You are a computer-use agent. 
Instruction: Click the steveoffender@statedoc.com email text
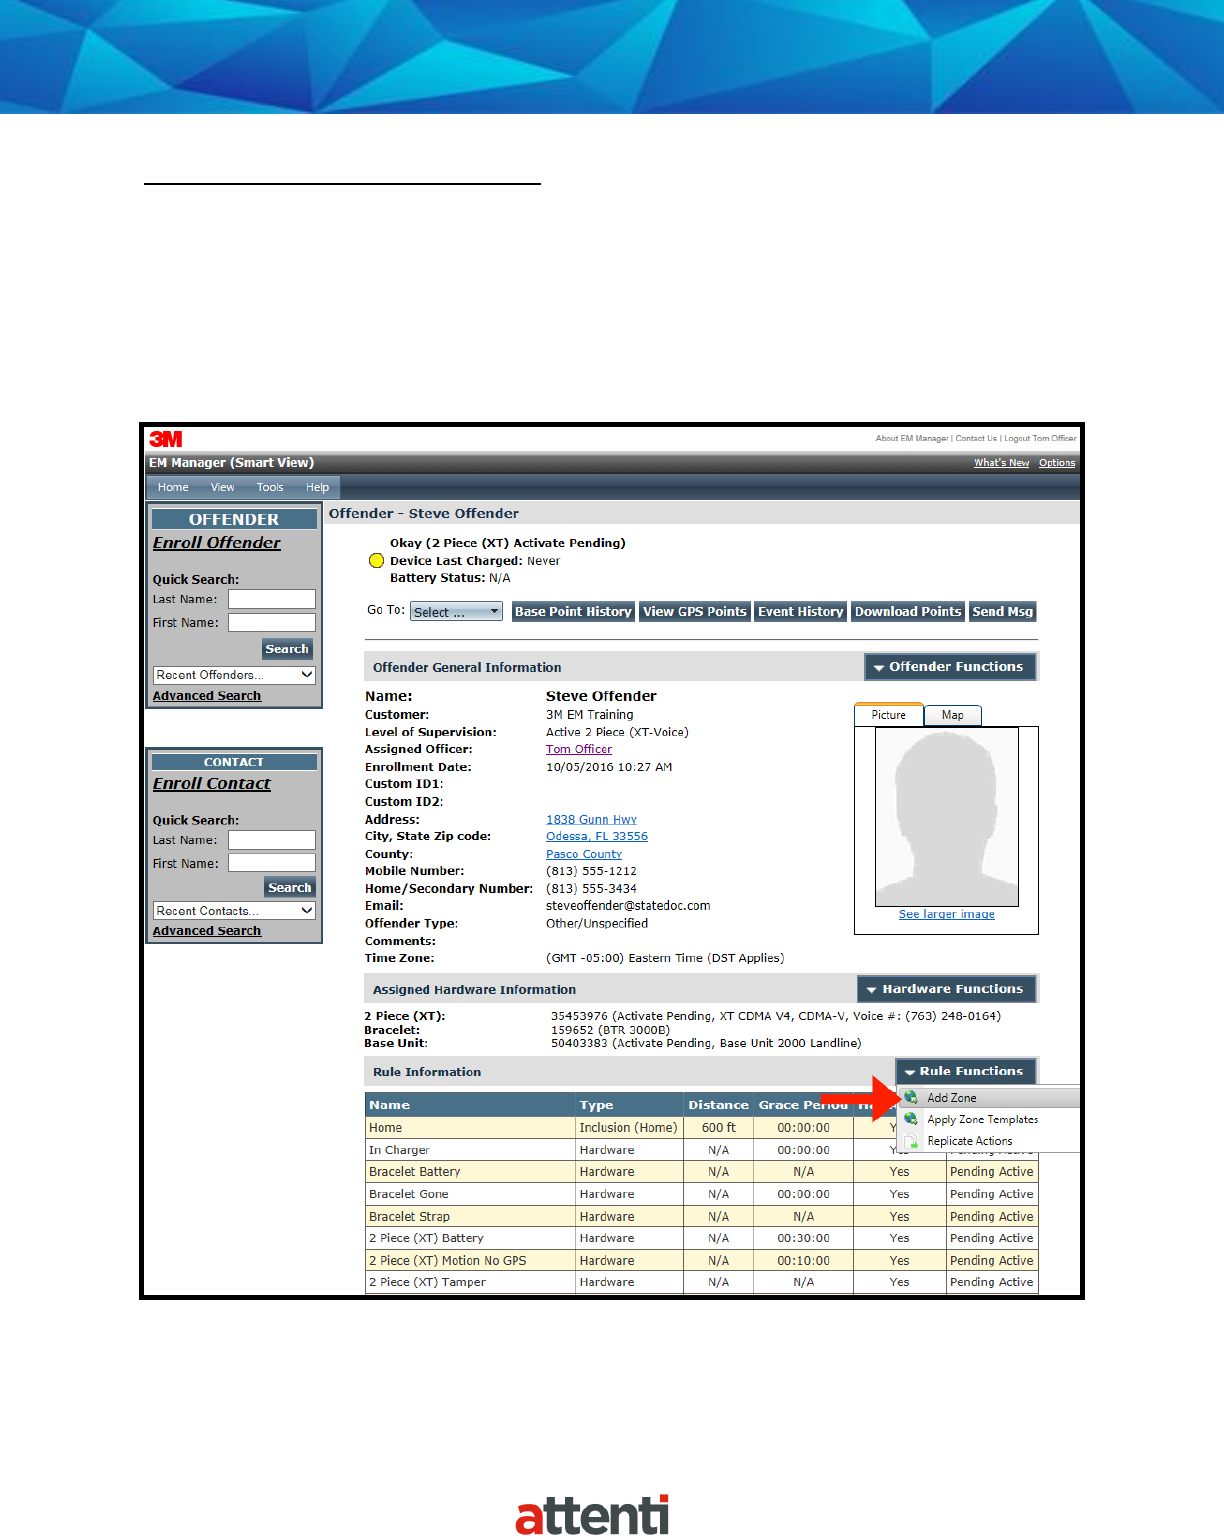[x=628, y=906]
